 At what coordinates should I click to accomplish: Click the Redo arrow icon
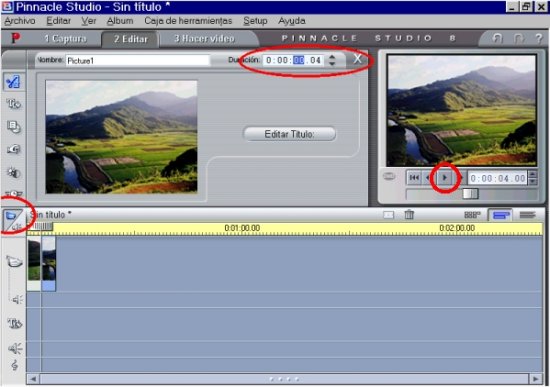[518, 38]
